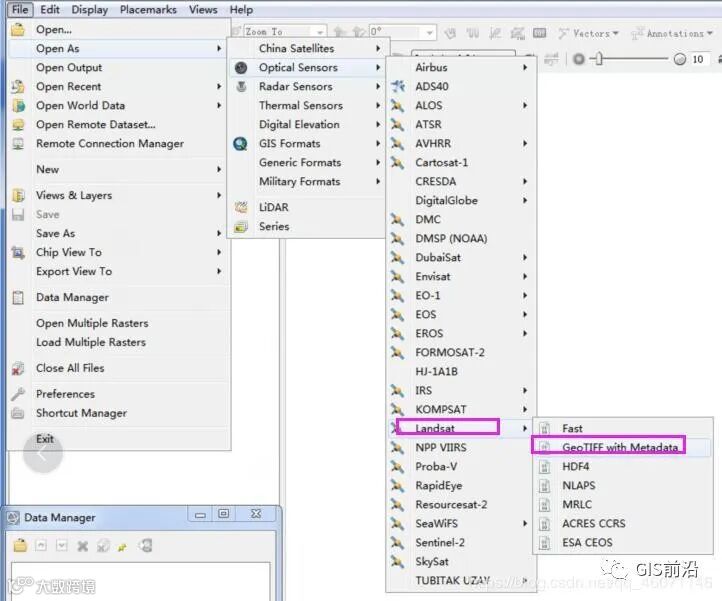Open the Placemarks menu

pos(148,10)
